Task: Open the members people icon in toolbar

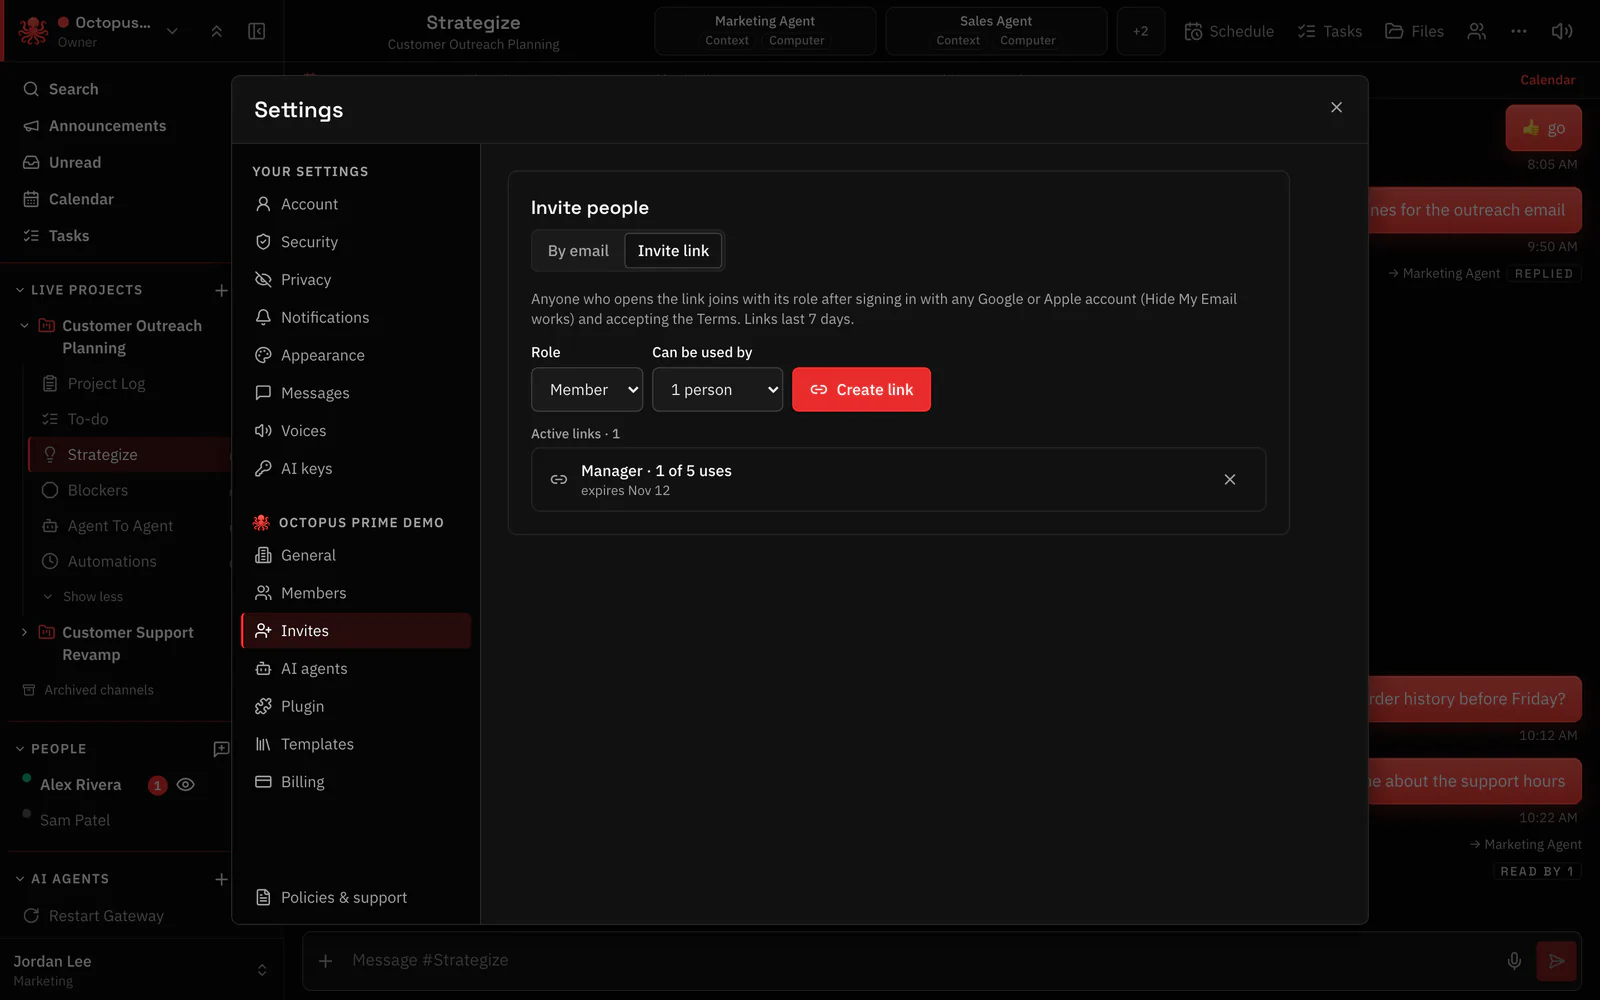Action: (x=1476, y=31)
